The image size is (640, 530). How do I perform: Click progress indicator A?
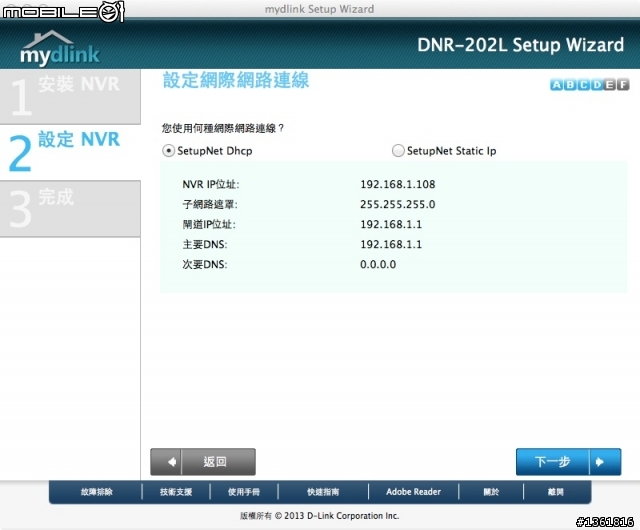pyautogui.click(x=556, y=85)
